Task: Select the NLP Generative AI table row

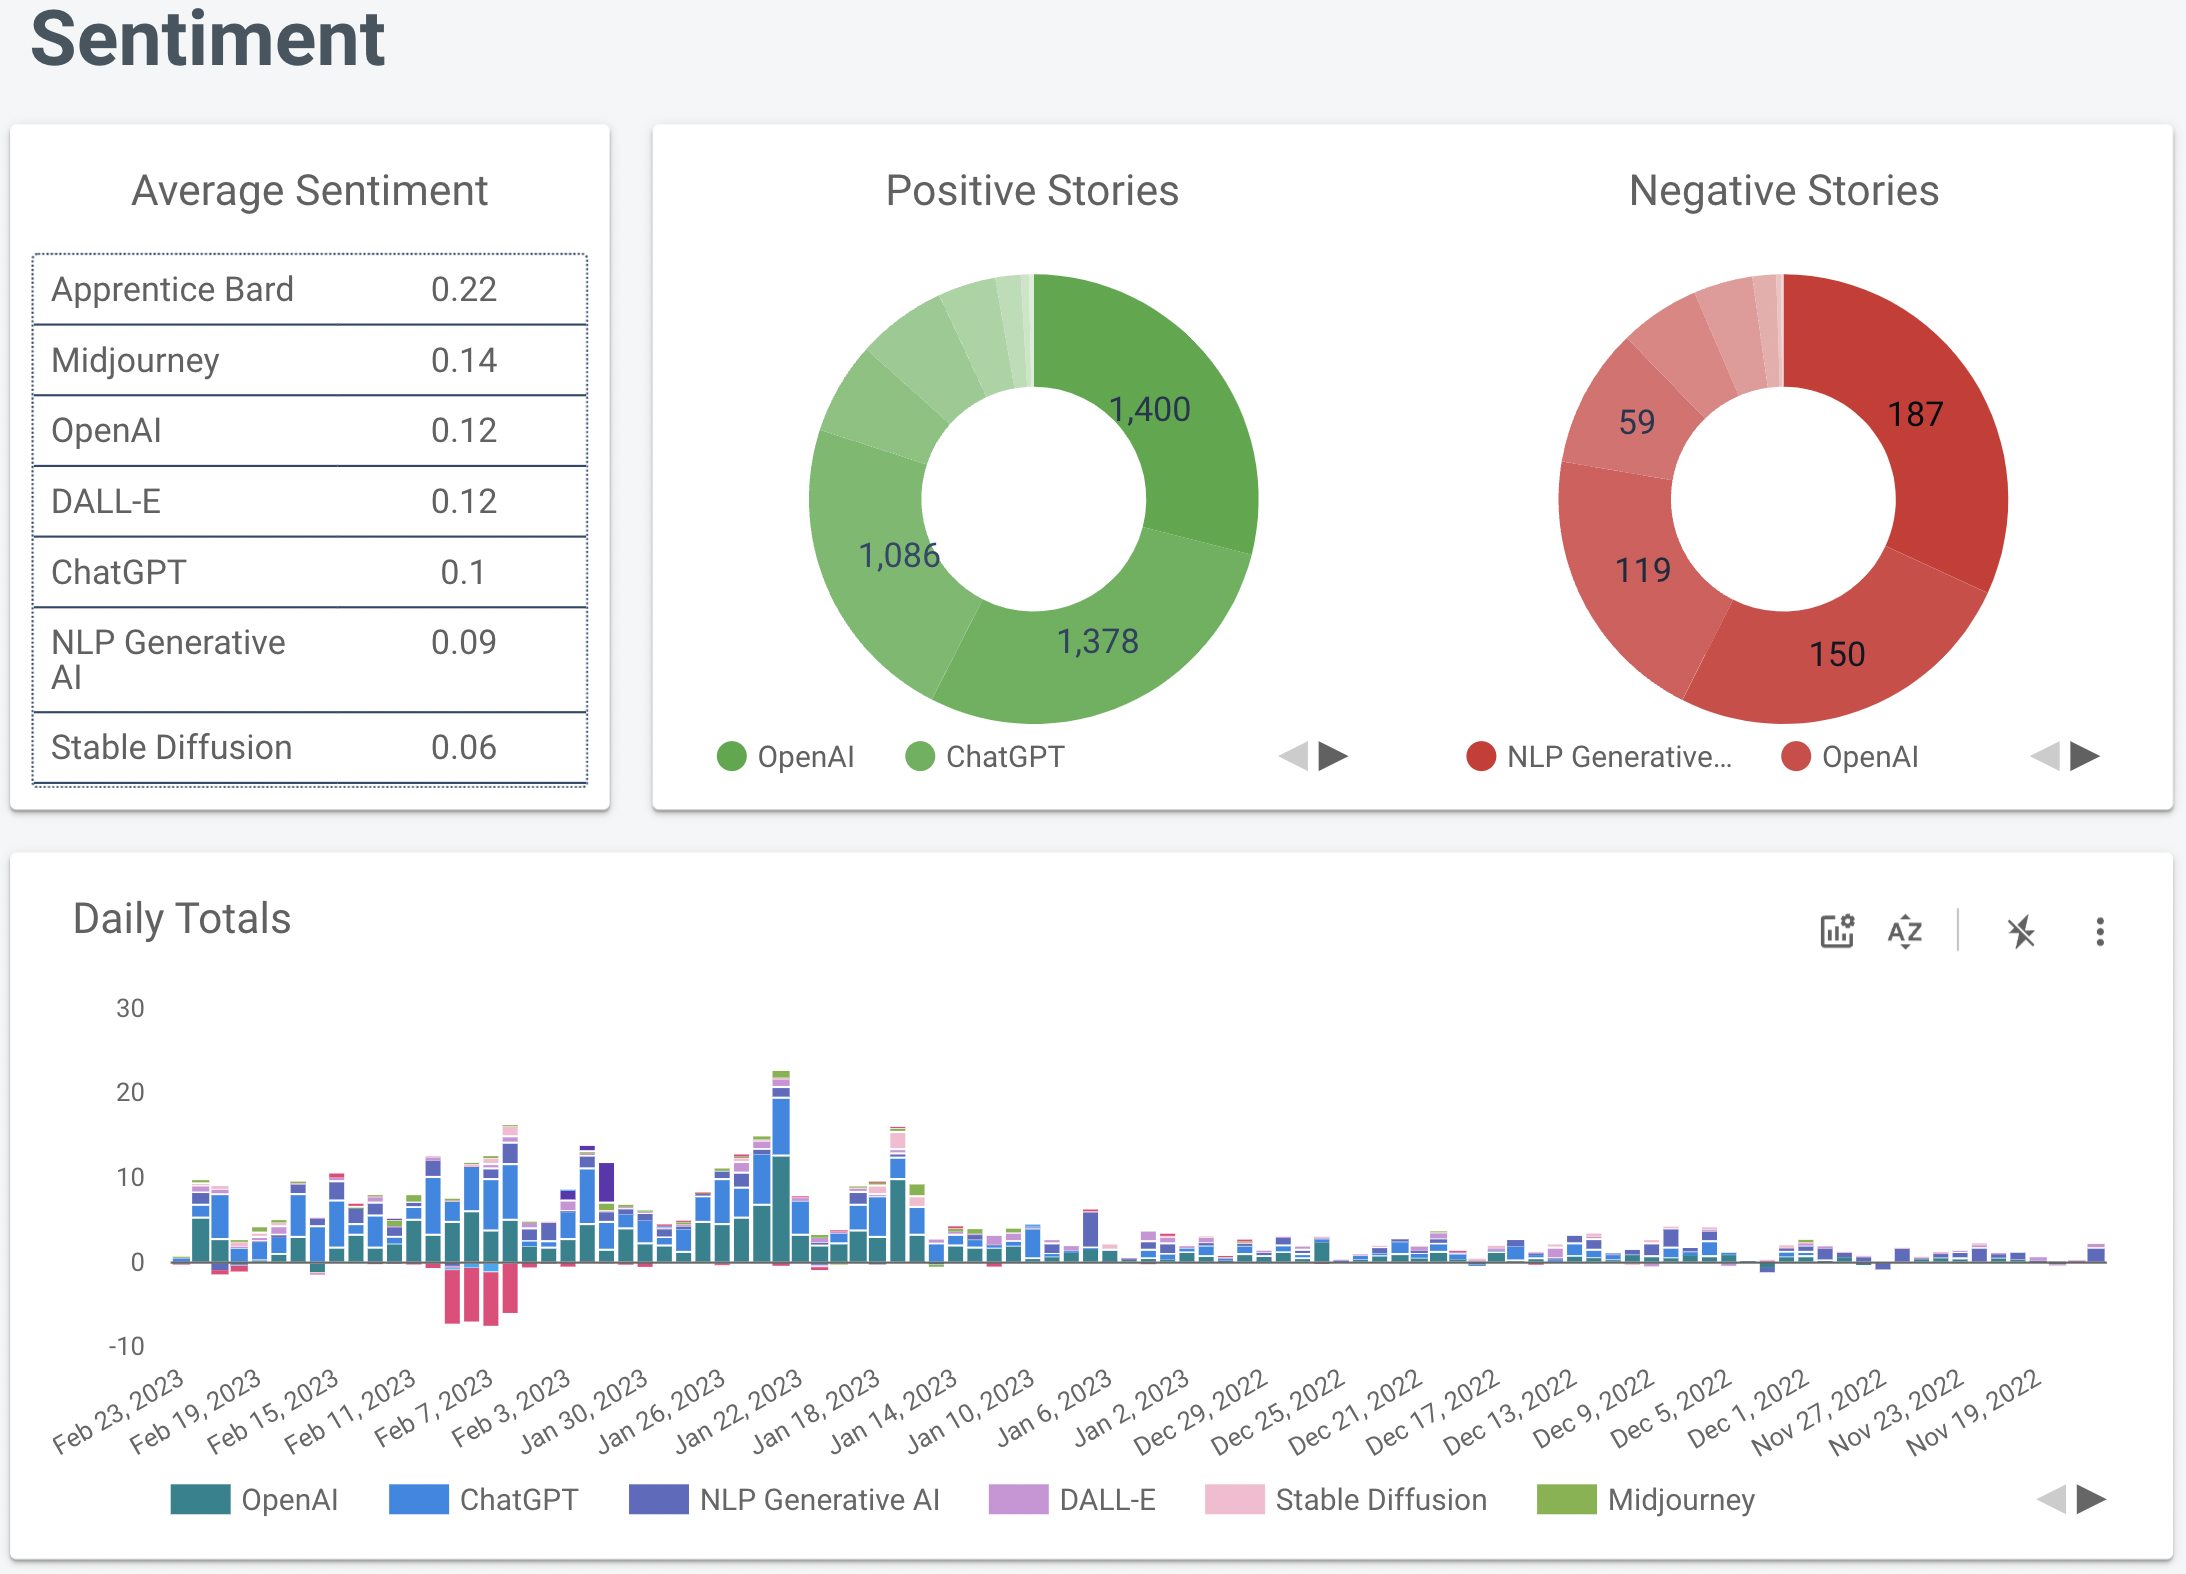Action: tap(310, 660)
